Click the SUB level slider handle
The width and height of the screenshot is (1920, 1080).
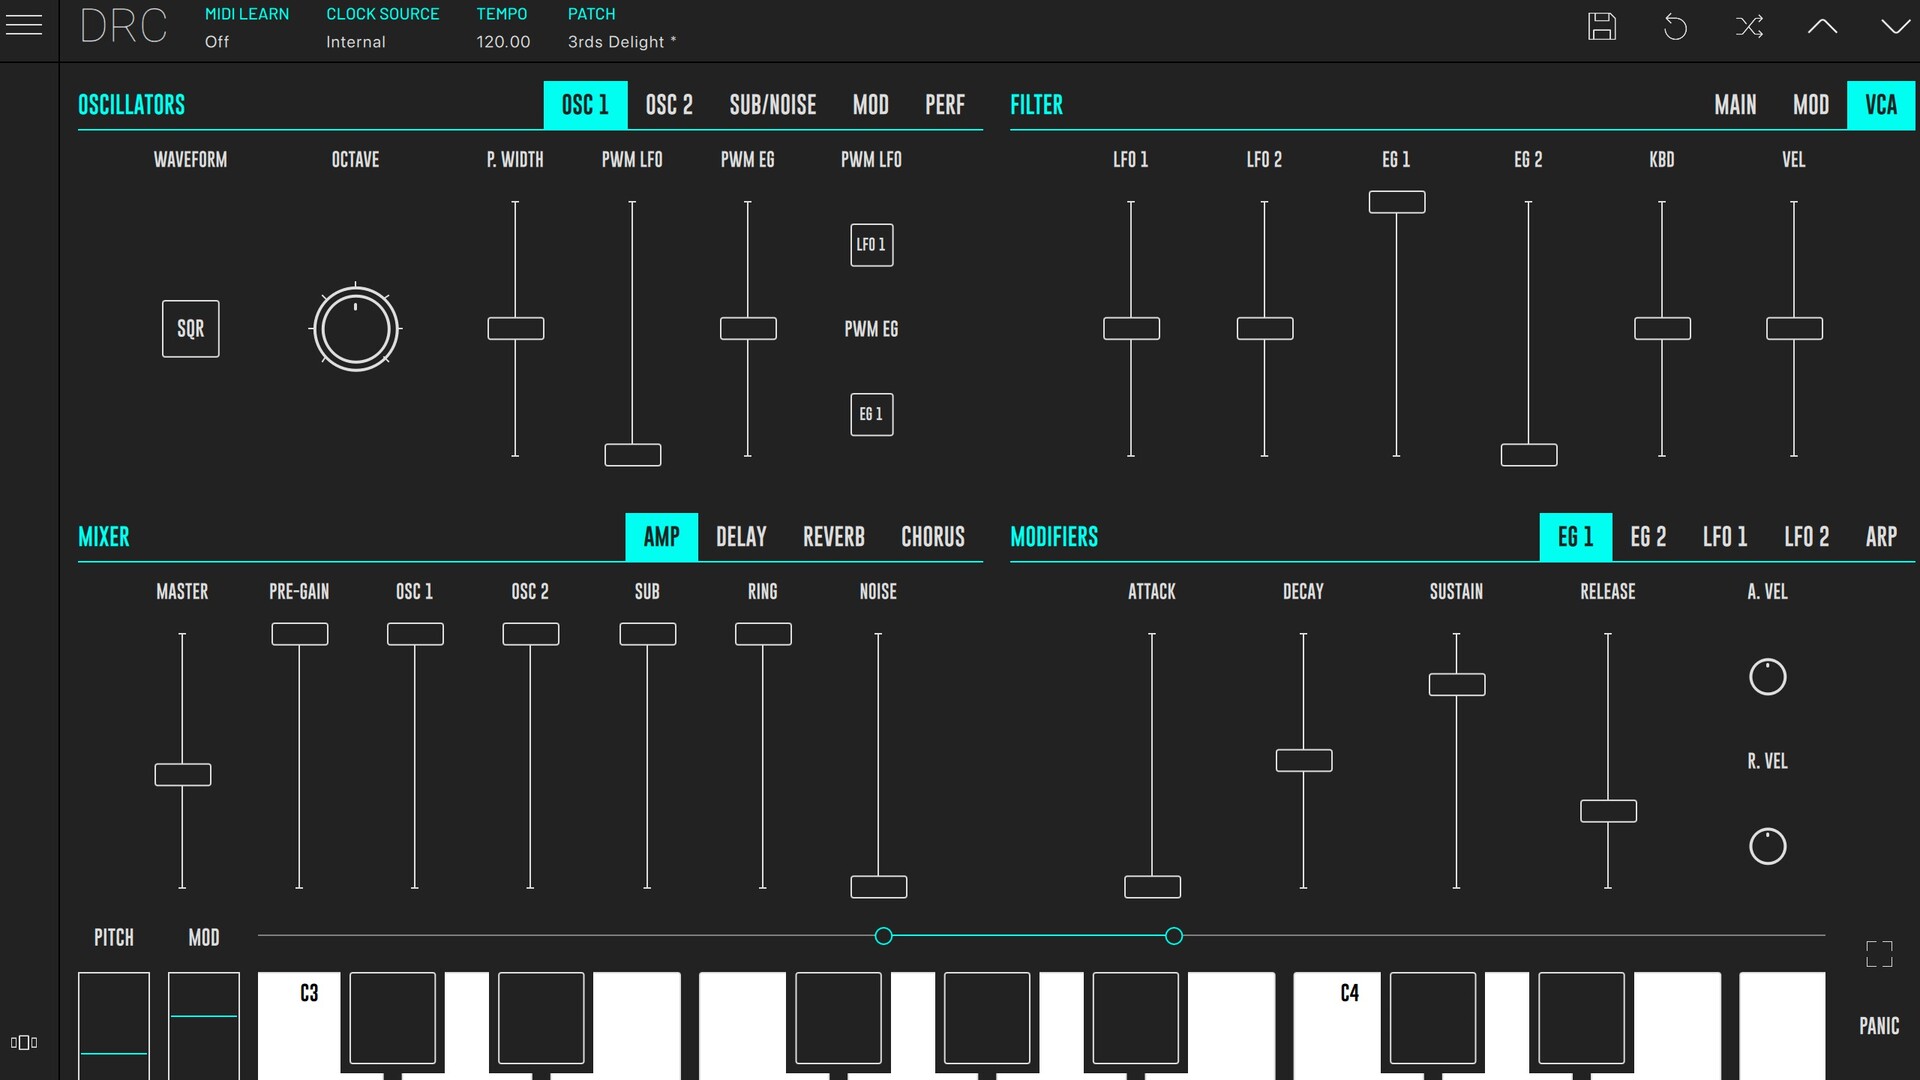click(648, 634)
